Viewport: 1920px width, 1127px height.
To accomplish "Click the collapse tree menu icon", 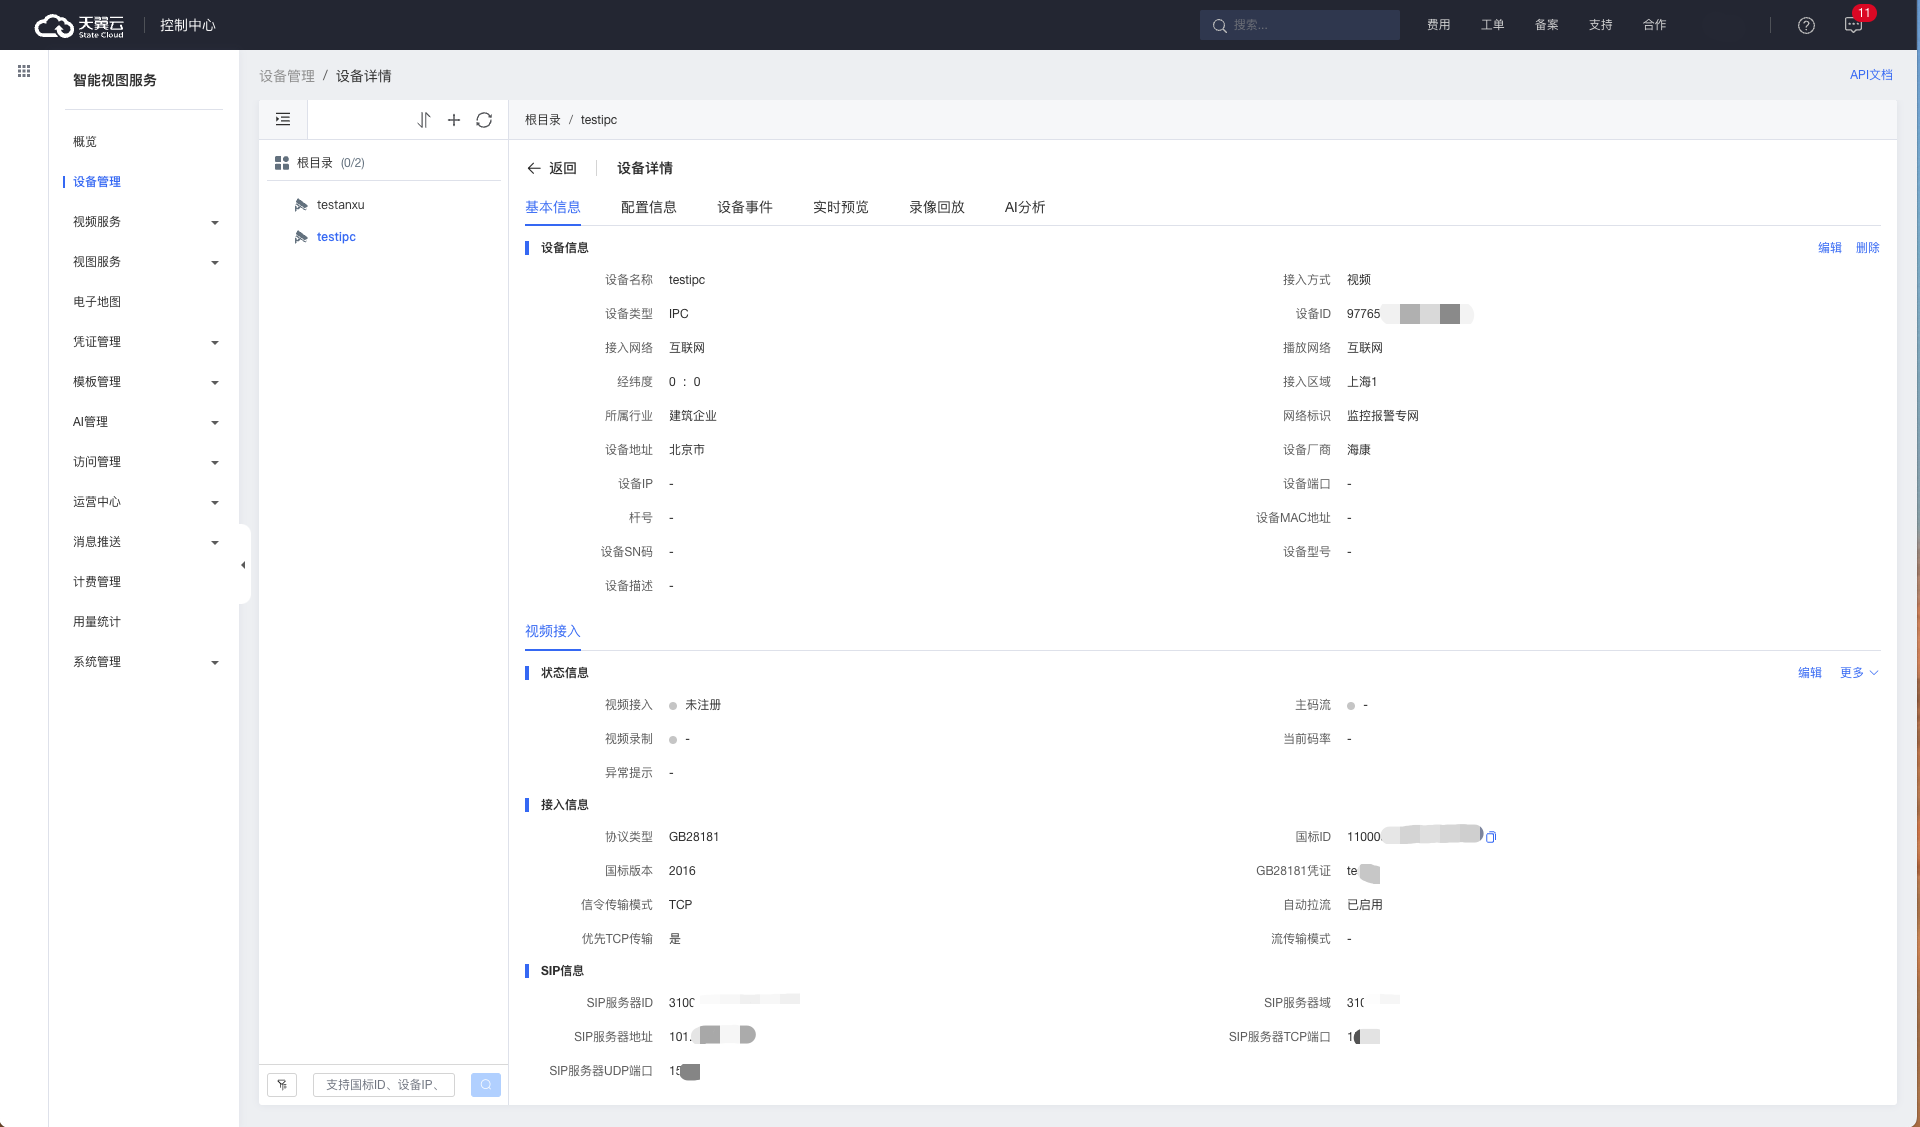I will pos(283,120).
